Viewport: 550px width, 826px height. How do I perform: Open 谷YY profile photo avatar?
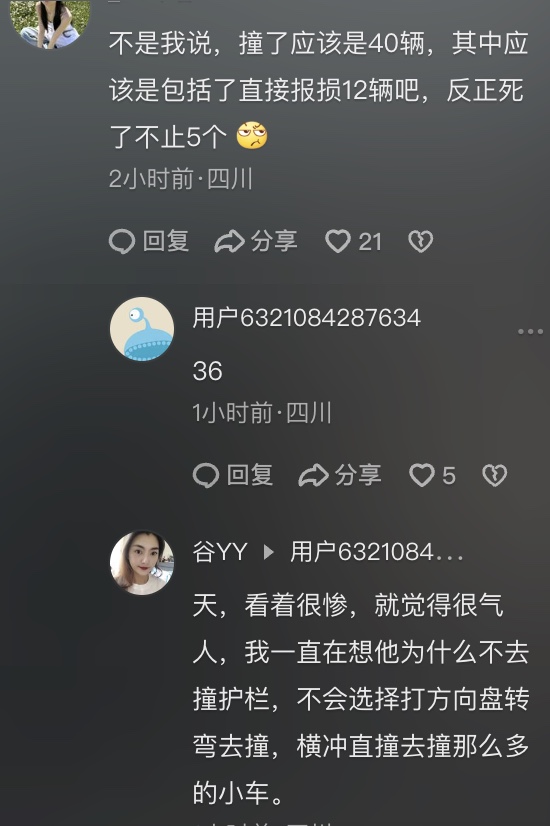pyautogui.click(x=142, y=563)
